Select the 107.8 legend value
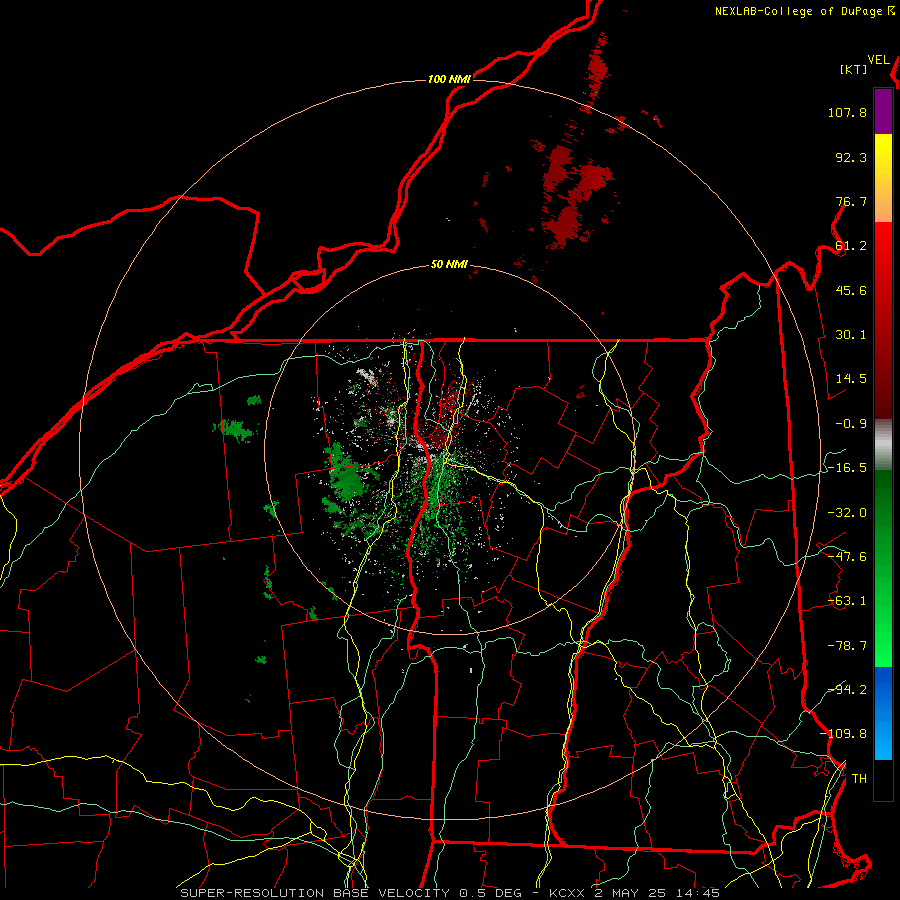Viewport: 900px width, 900px height. 847,112
